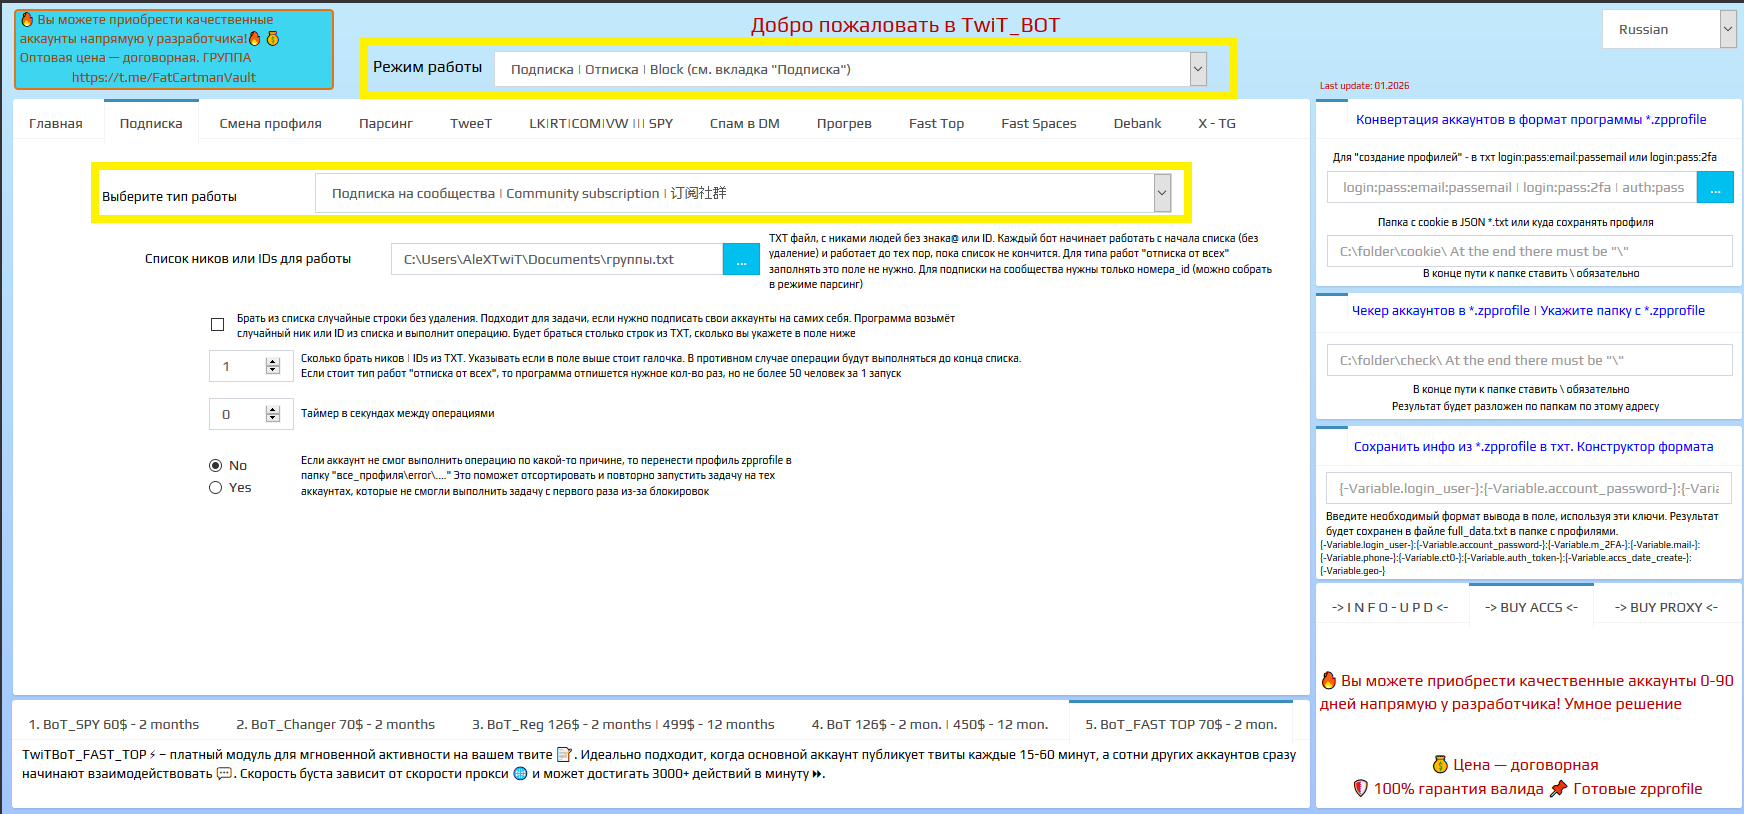The height and width of the screenshot is (814, 1744).
Task: Open the BUY PROXY tab
Action: coord(1666,608)
